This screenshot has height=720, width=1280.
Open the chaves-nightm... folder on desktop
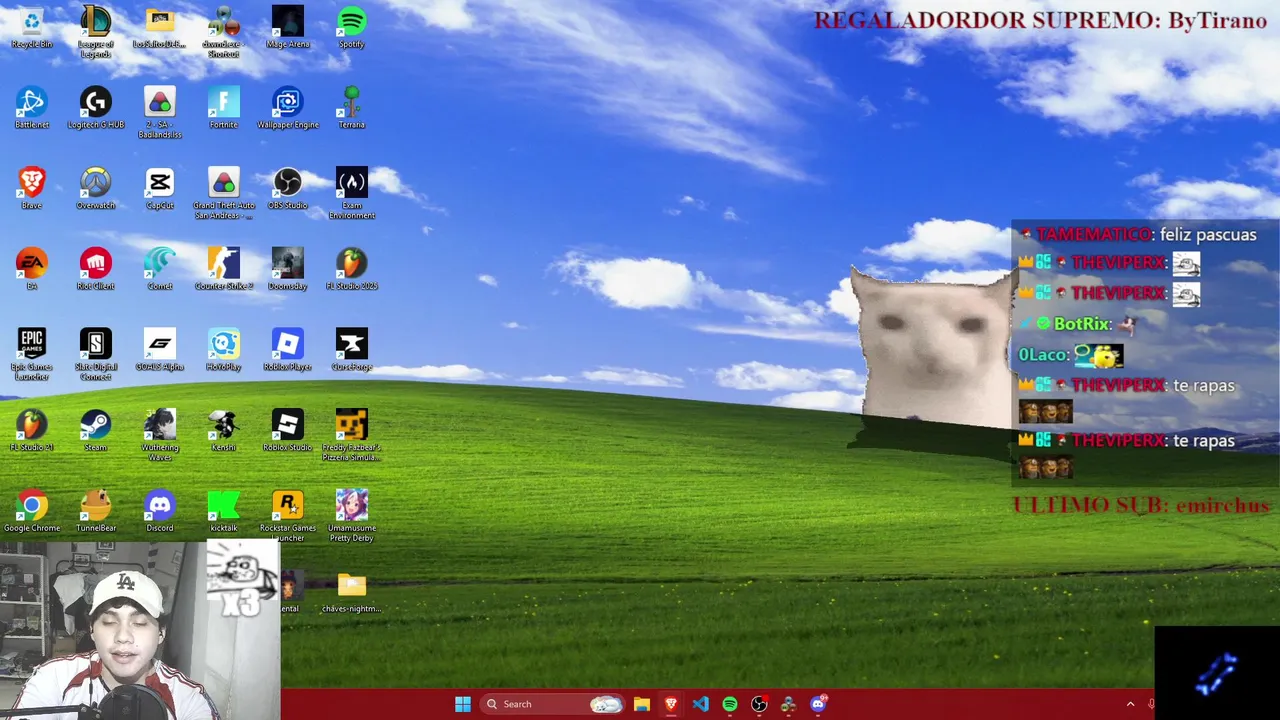(x=352, y=592)
